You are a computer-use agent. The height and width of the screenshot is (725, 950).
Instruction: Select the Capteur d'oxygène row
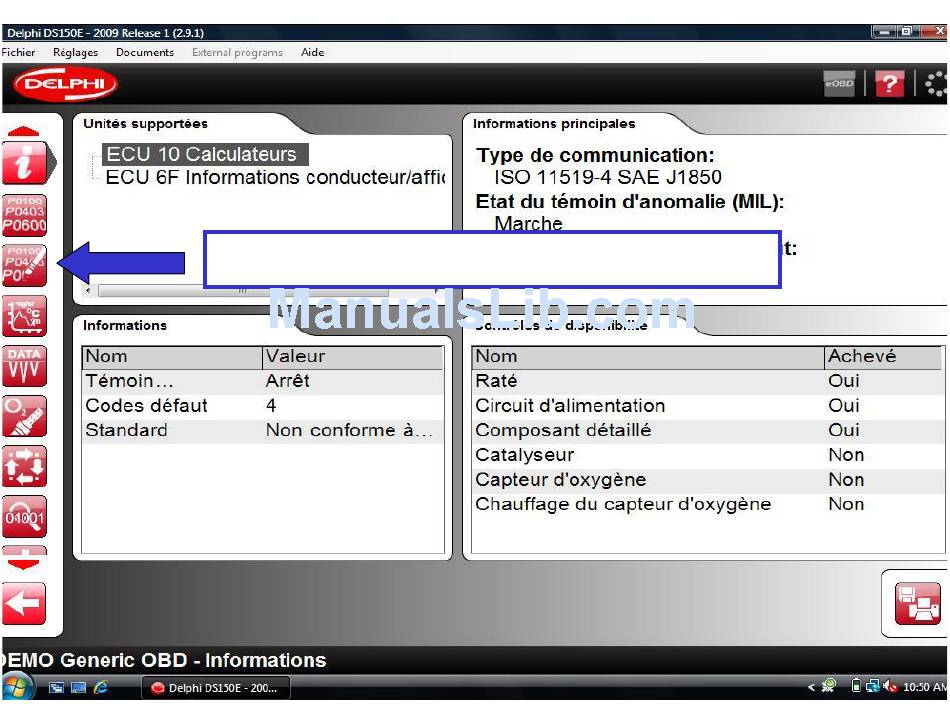708,480
